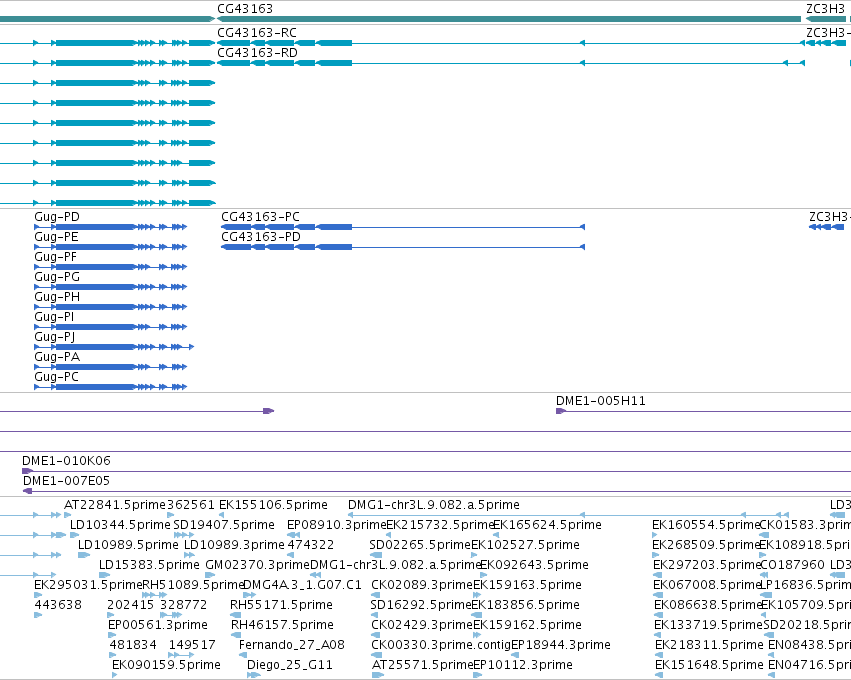
Task: Click the Fernando_27_A08 feature label
Action: [292, 645]
